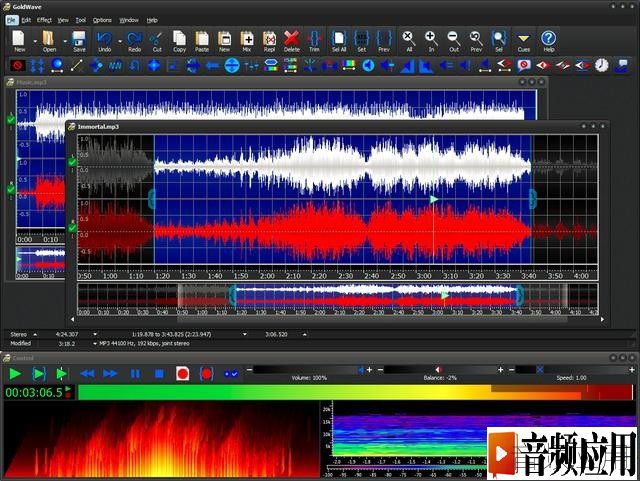Decrease balance with minus button
The image size is (640, 481).
380,370
